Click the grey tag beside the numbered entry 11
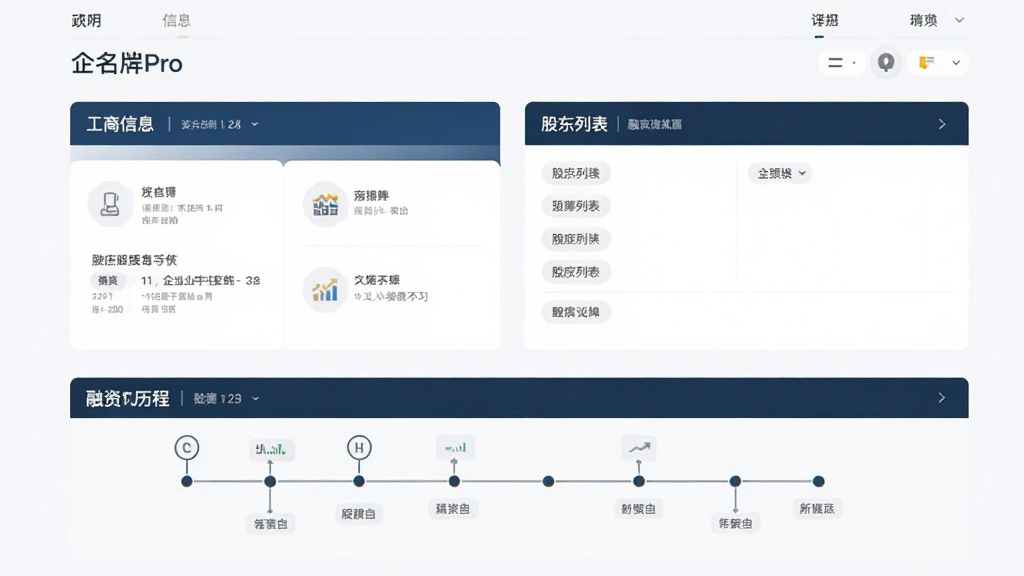 click(x=108, y=280)
